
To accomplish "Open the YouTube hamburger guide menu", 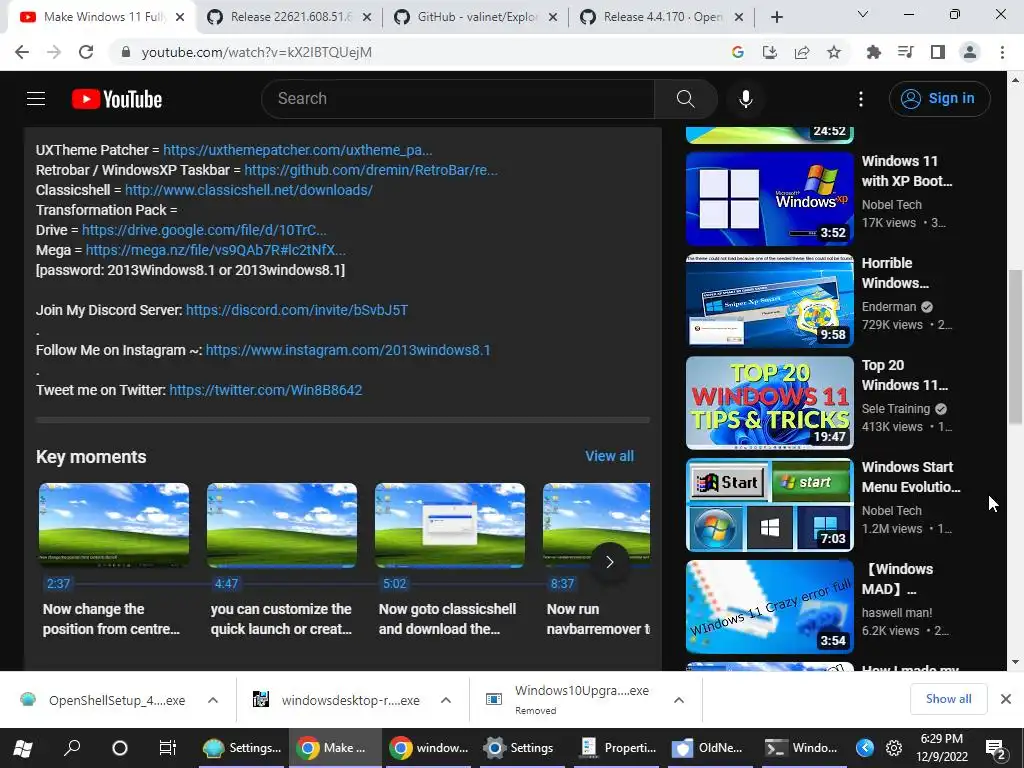I will (x=36, y=99).
